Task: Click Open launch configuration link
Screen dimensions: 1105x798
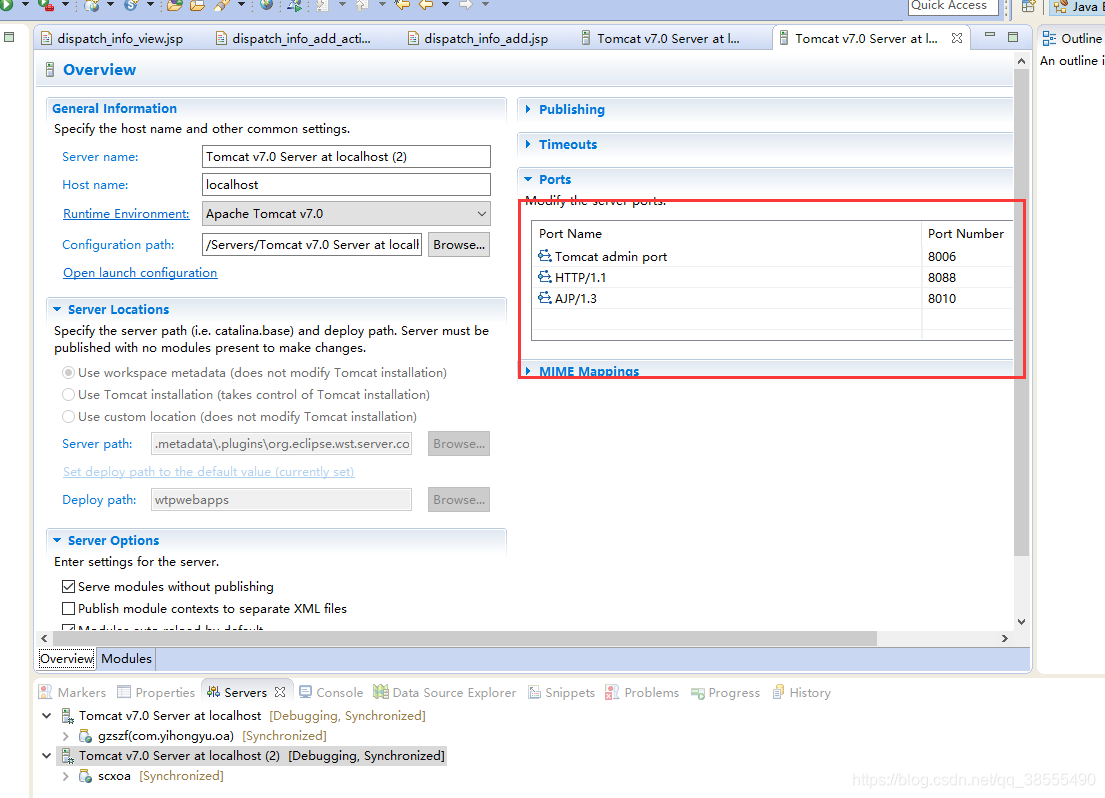Action: tap(140, 273)
